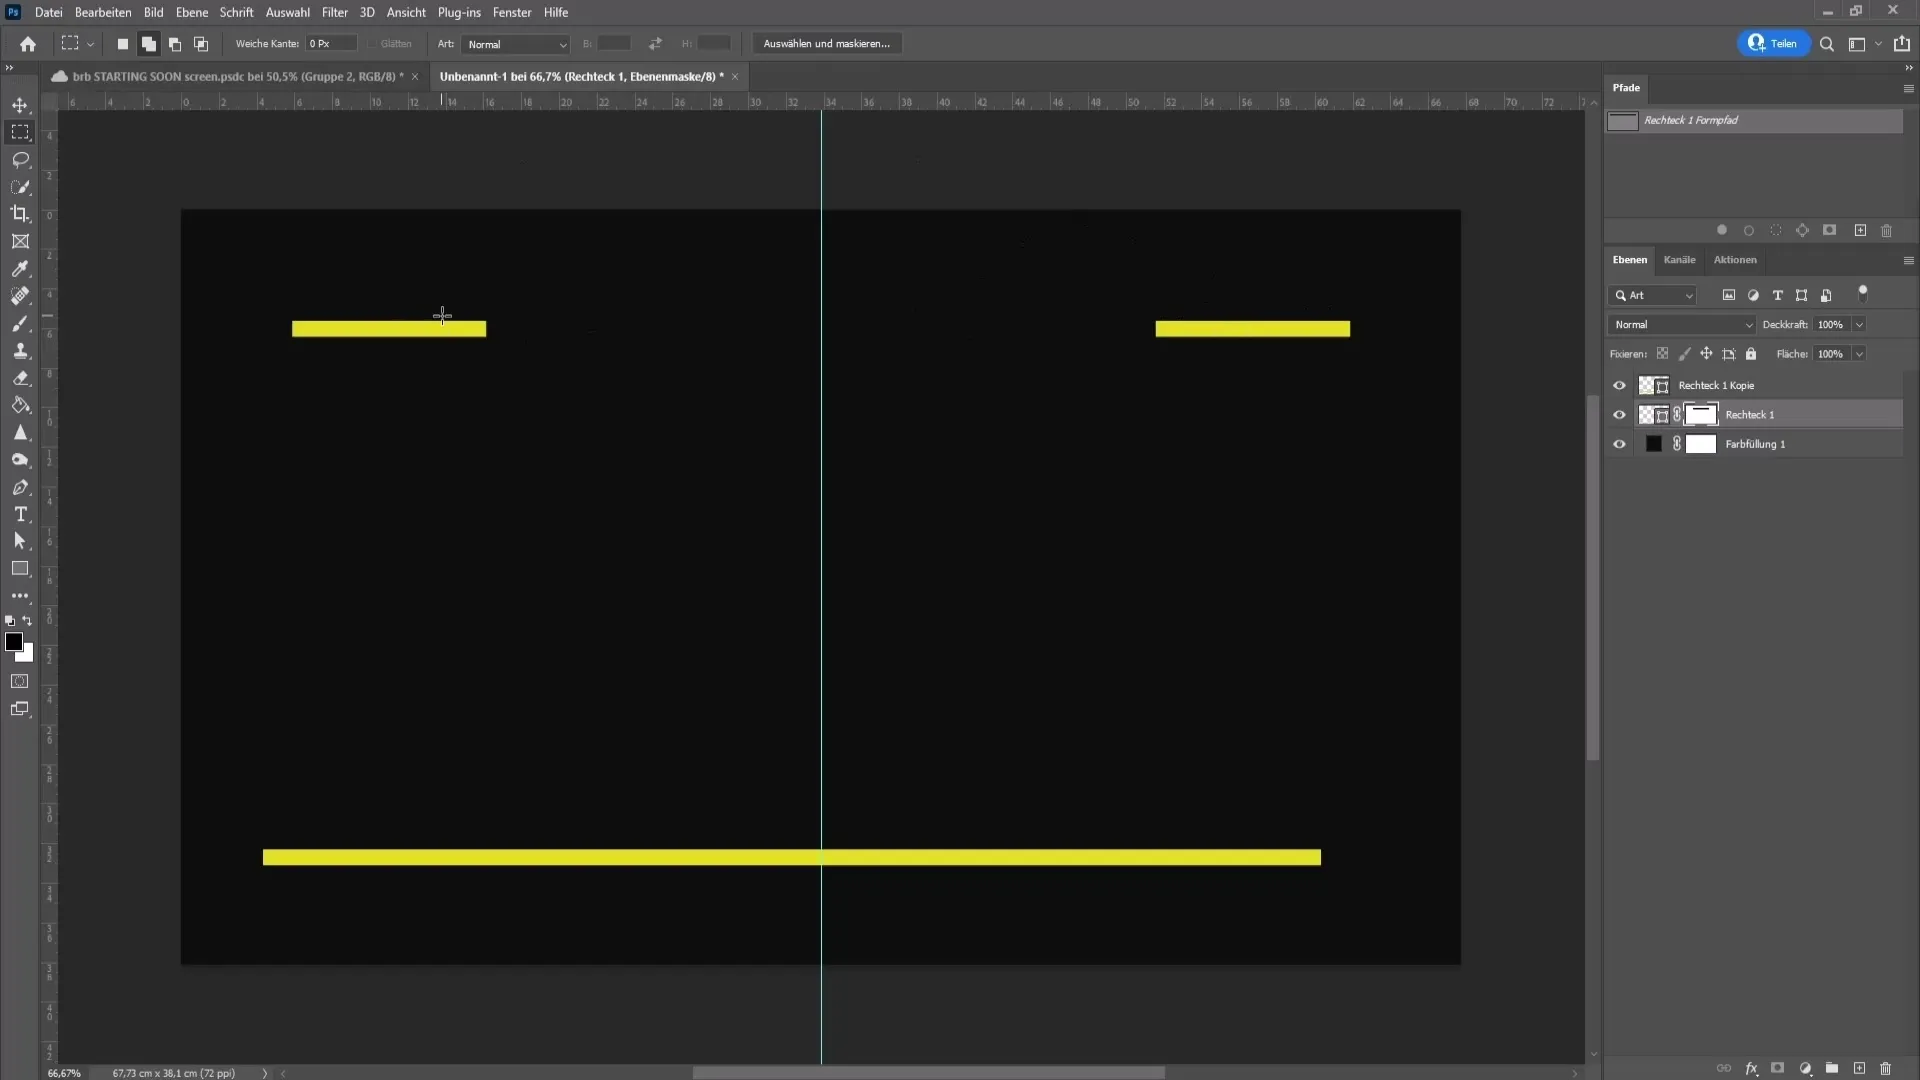The image size is (1920, 1080).
Task: Click Auswählen und maskieren button
Action: [825, 42]
